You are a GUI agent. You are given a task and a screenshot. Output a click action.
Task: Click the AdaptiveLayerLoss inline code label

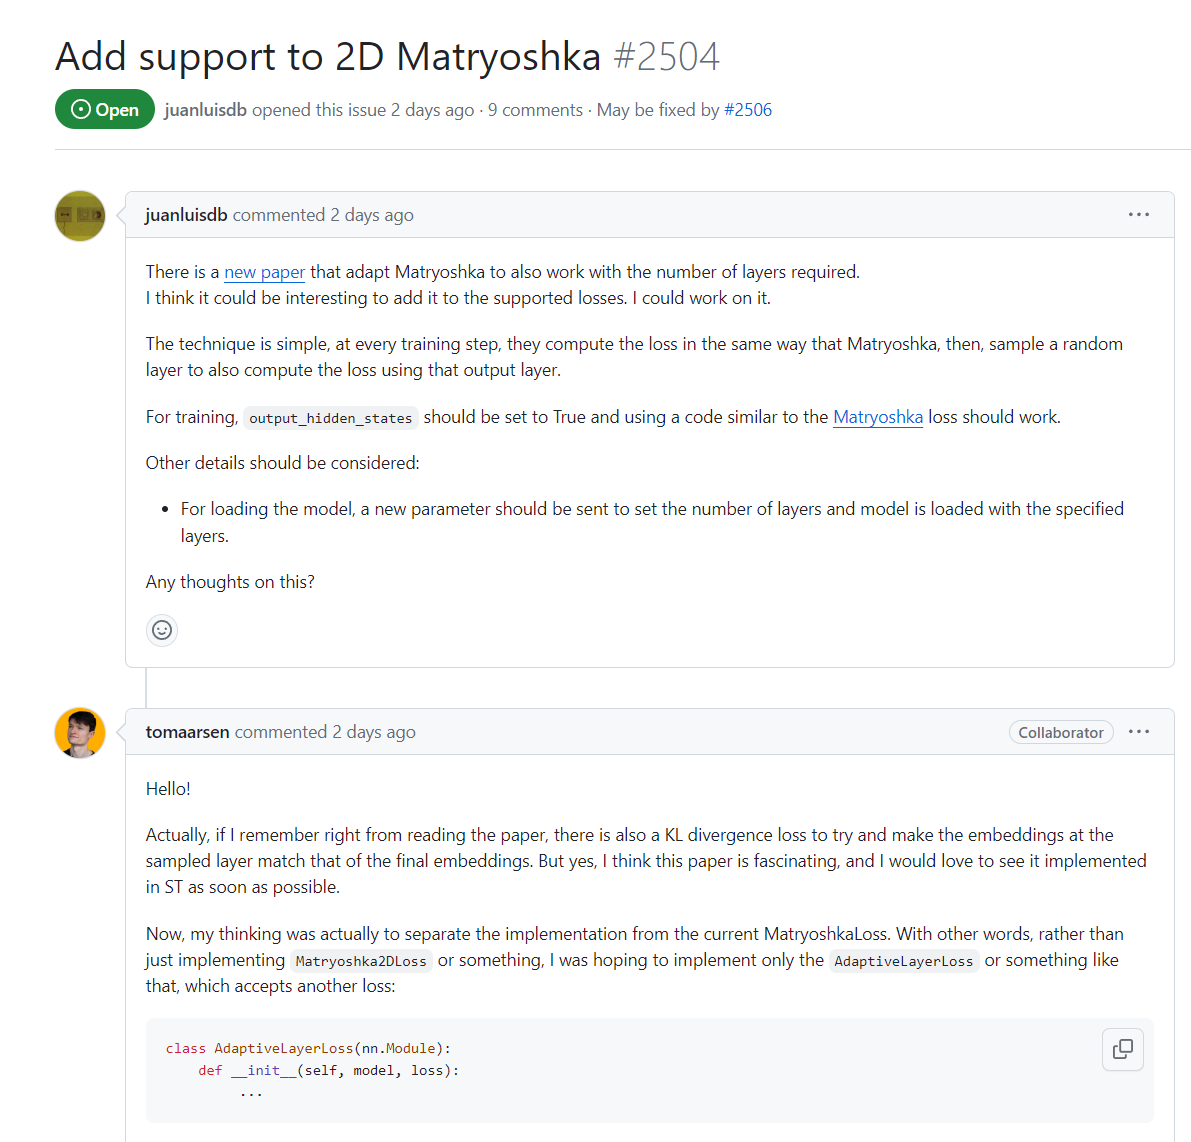pos(903,961)
